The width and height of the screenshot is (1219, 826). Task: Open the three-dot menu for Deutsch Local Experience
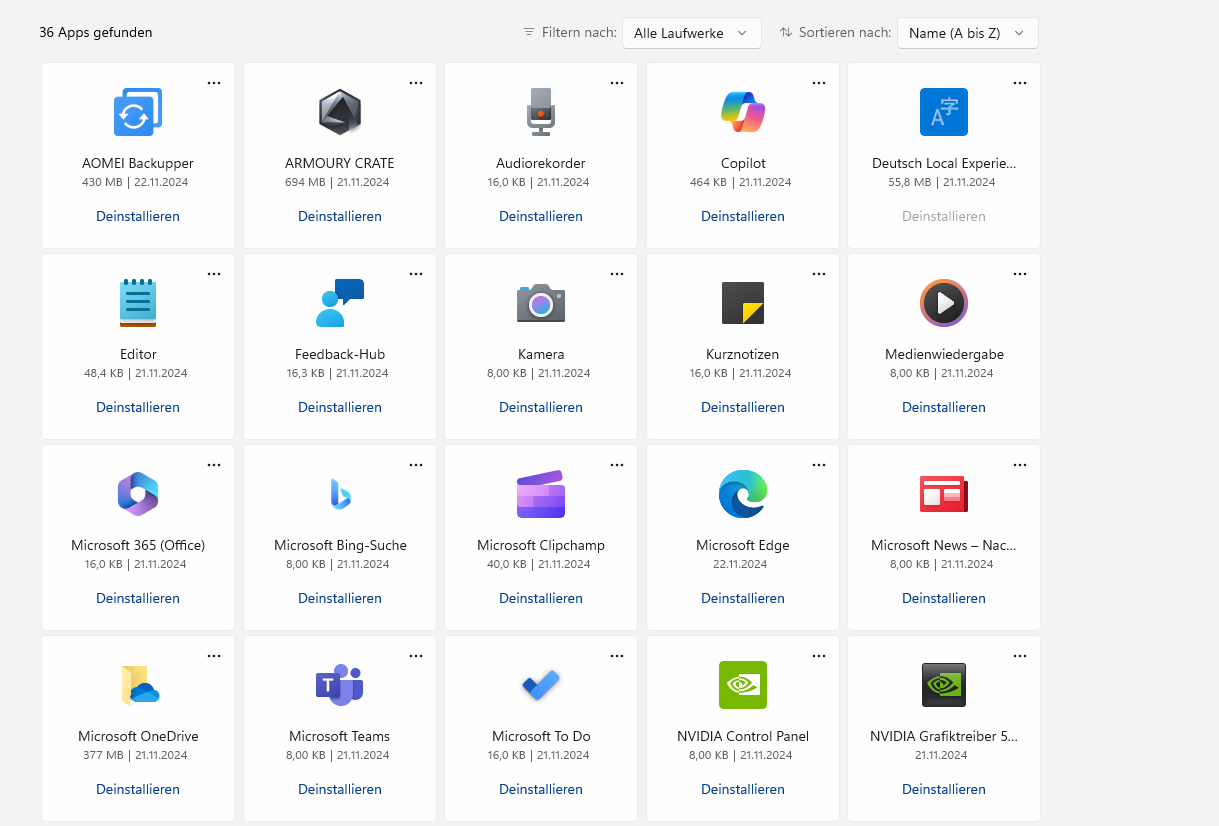(1020, 83)
